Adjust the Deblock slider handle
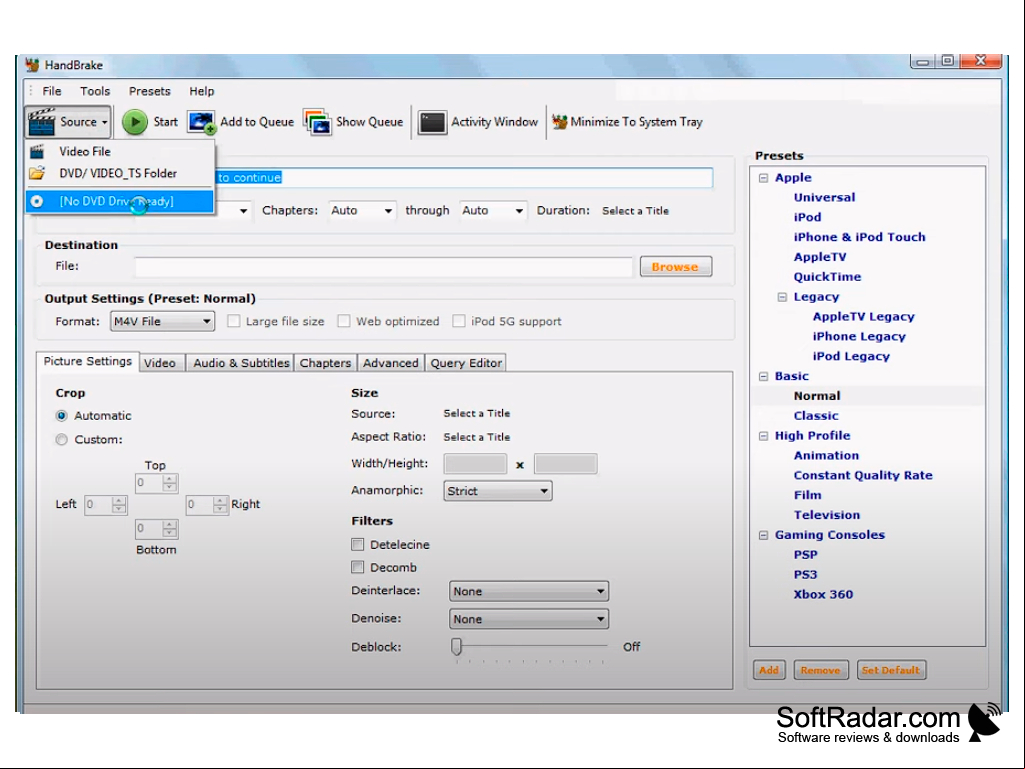The image size is (1025, 769). tap(456, 646)
